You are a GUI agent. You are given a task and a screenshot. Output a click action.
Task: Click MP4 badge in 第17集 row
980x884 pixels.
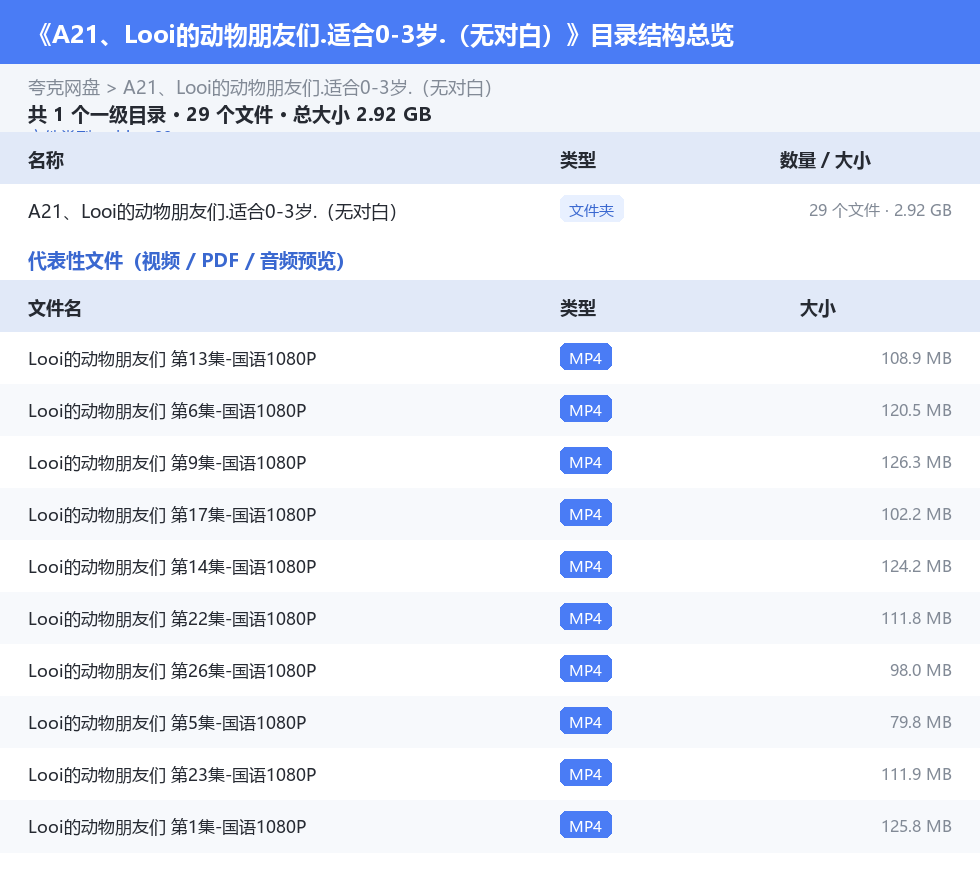pos(586,513)
